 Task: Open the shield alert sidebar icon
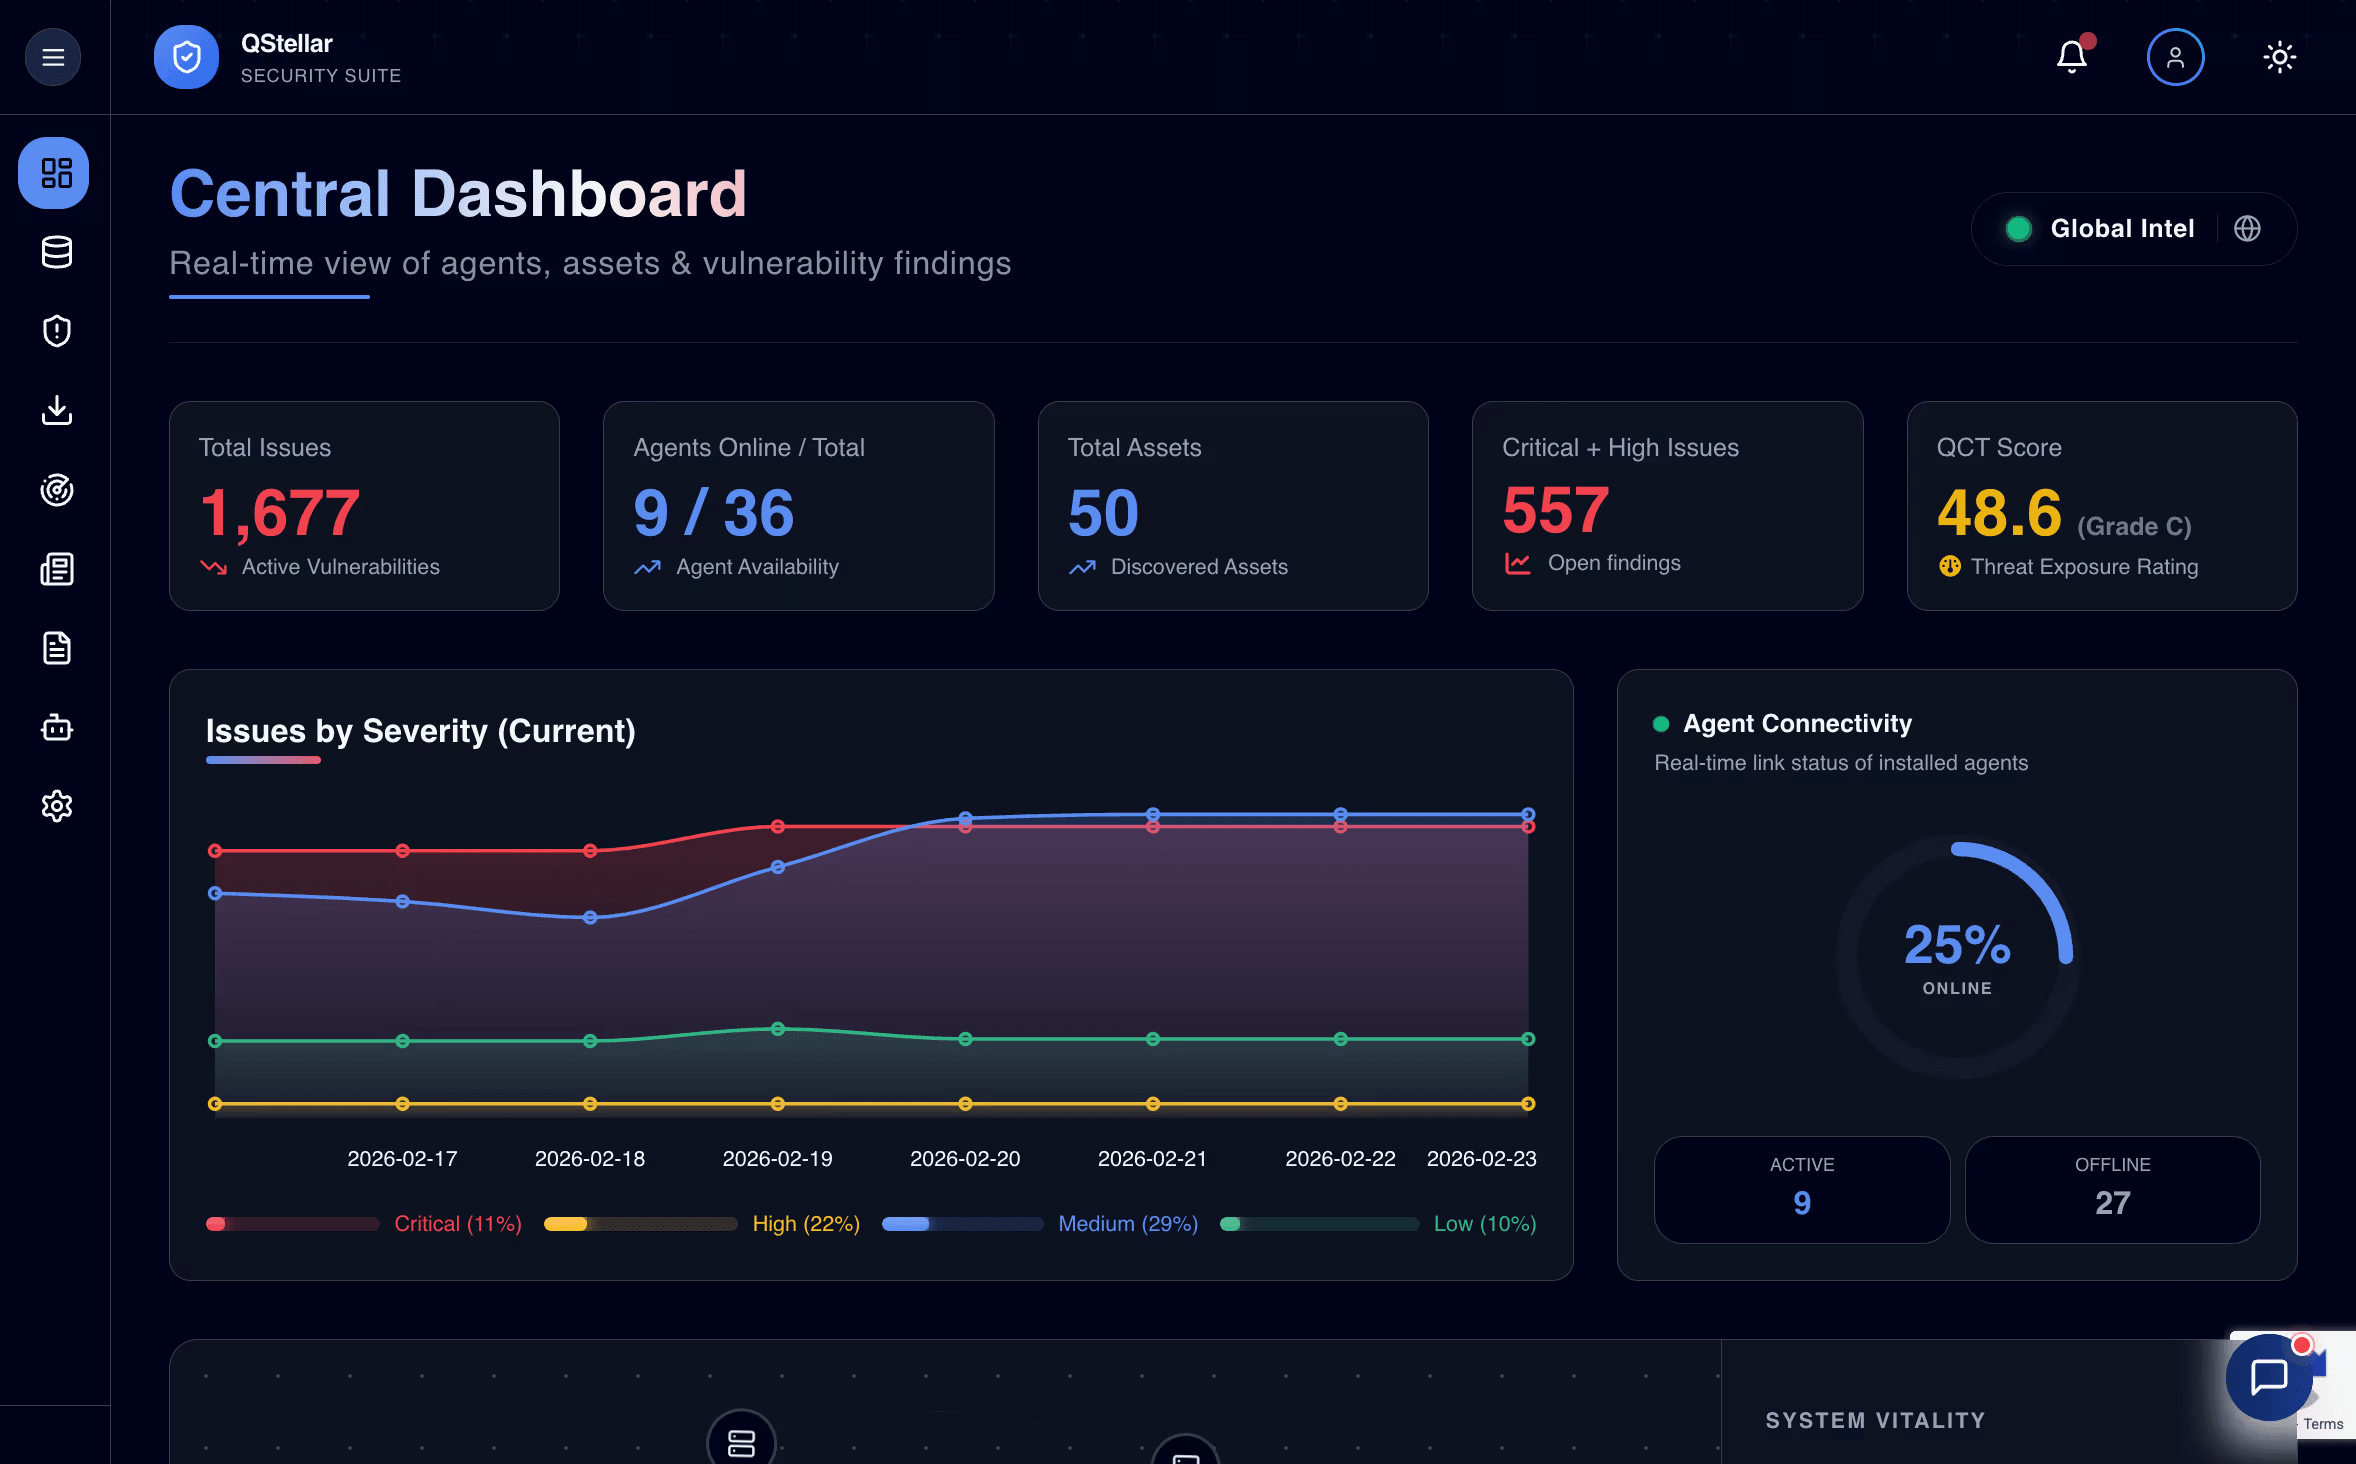(x=56, y=331)
